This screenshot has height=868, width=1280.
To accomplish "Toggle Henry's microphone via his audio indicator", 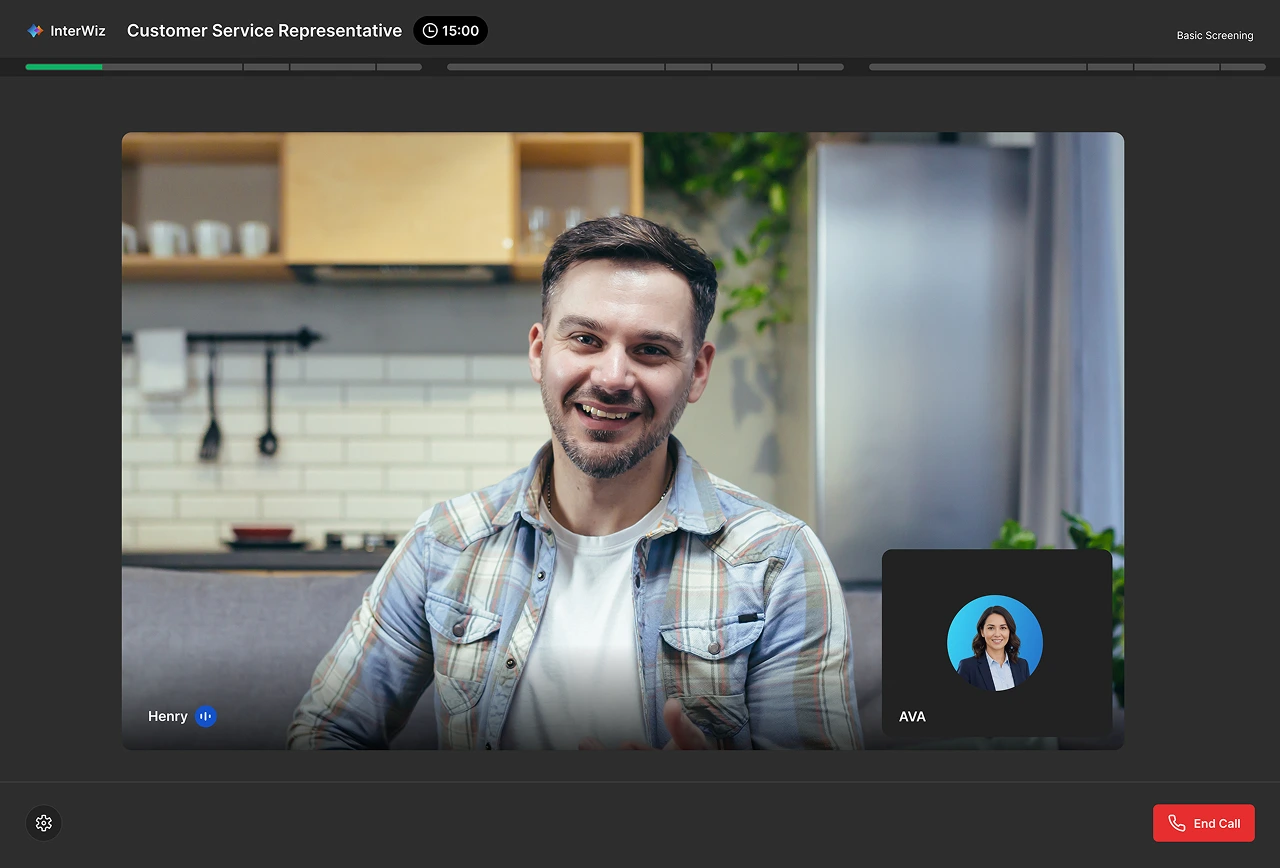I will click(x=206, y=716).
